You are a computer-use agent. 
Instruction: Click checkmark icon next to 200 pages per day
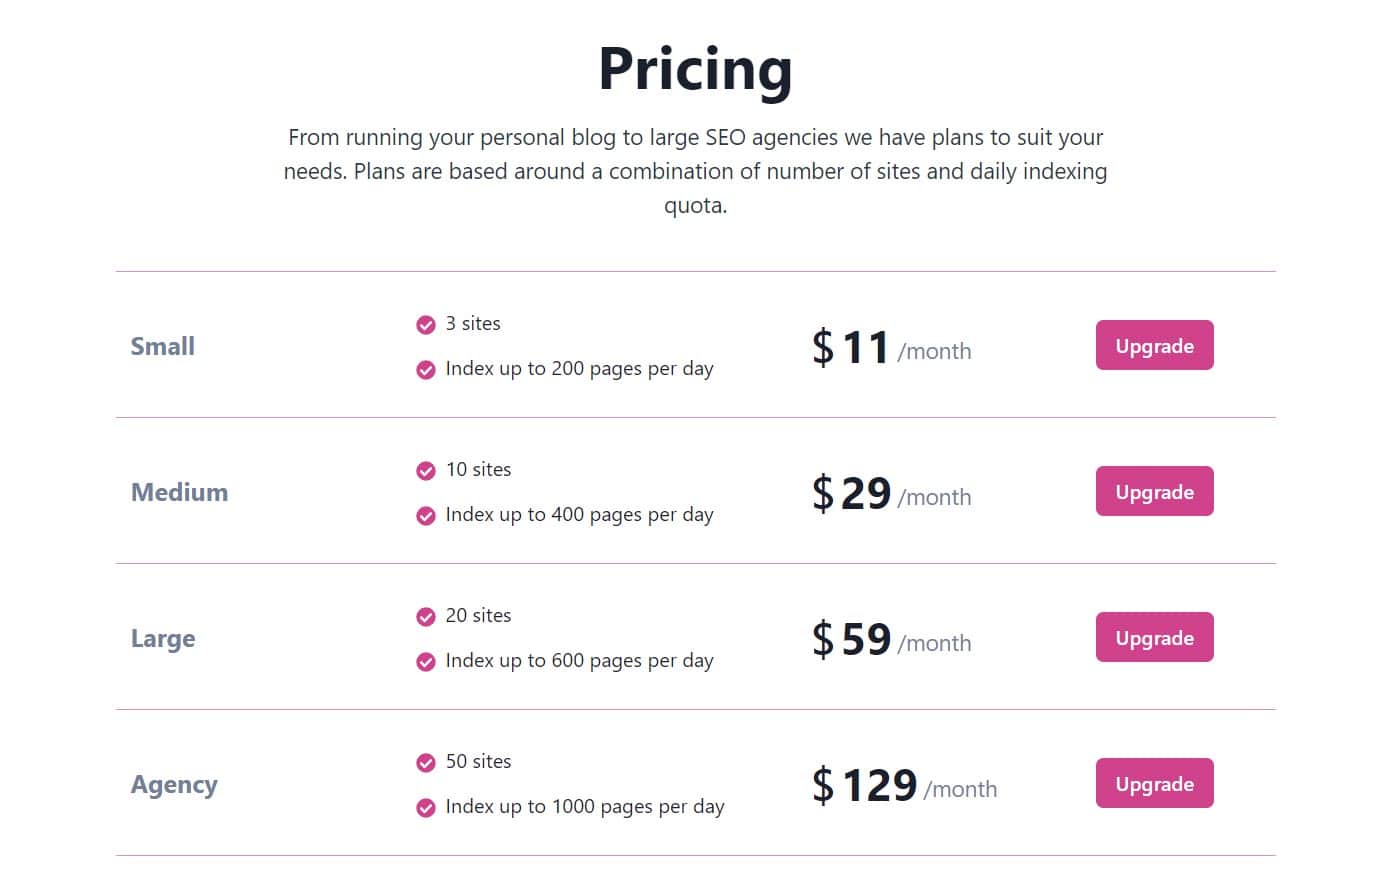[426, 370]
